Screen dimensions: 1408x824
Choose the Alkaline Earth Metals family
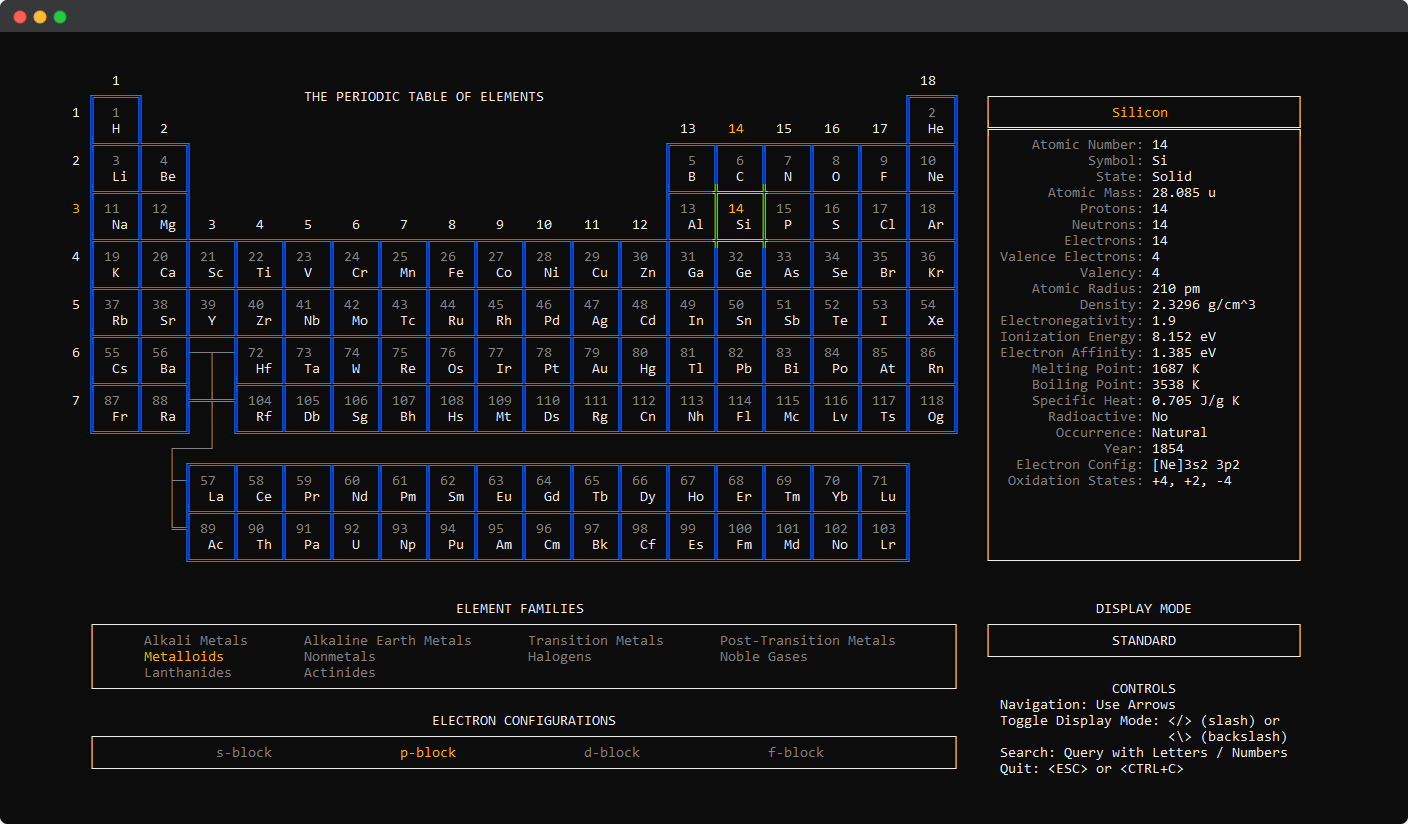tap(388, 641)
